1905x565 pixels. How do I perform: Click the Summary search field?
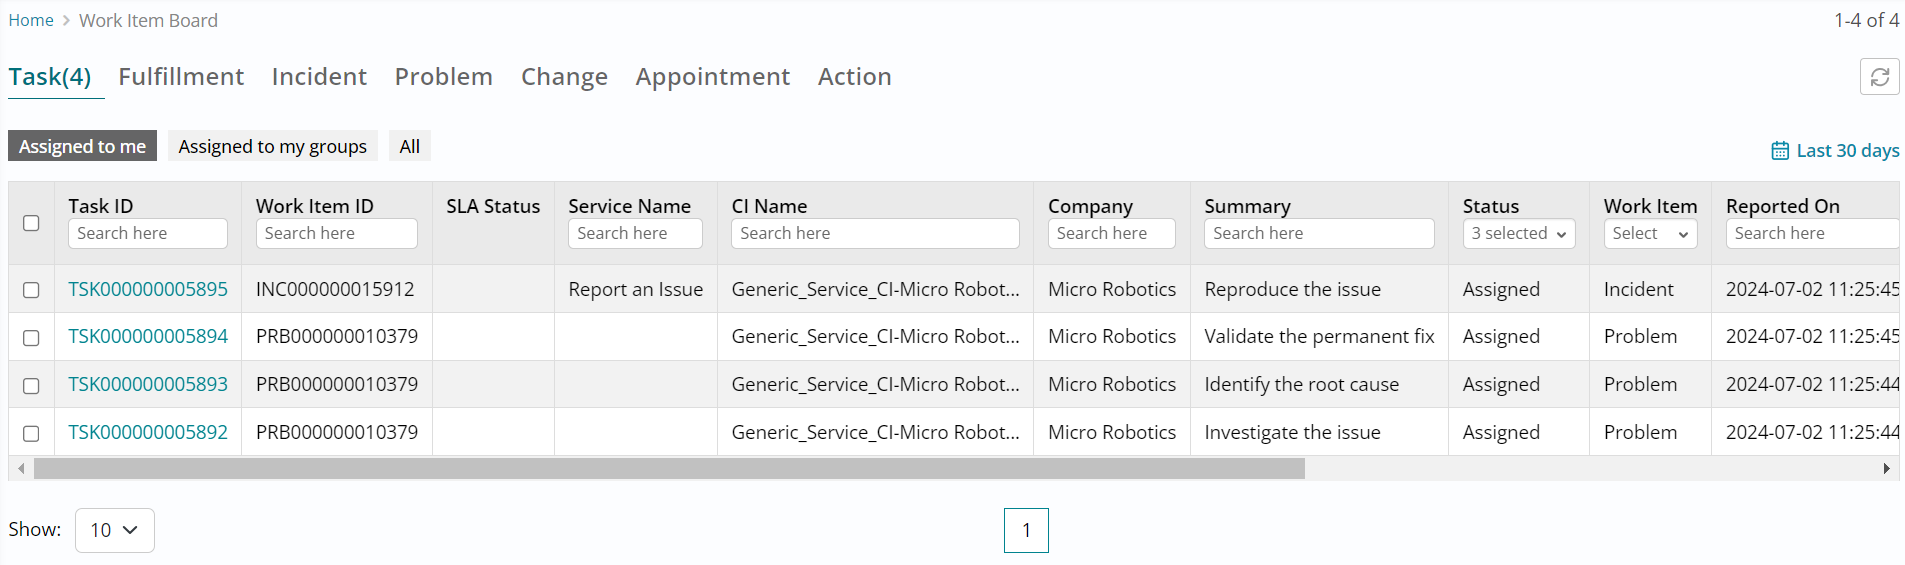click(x=1318, y=234)
